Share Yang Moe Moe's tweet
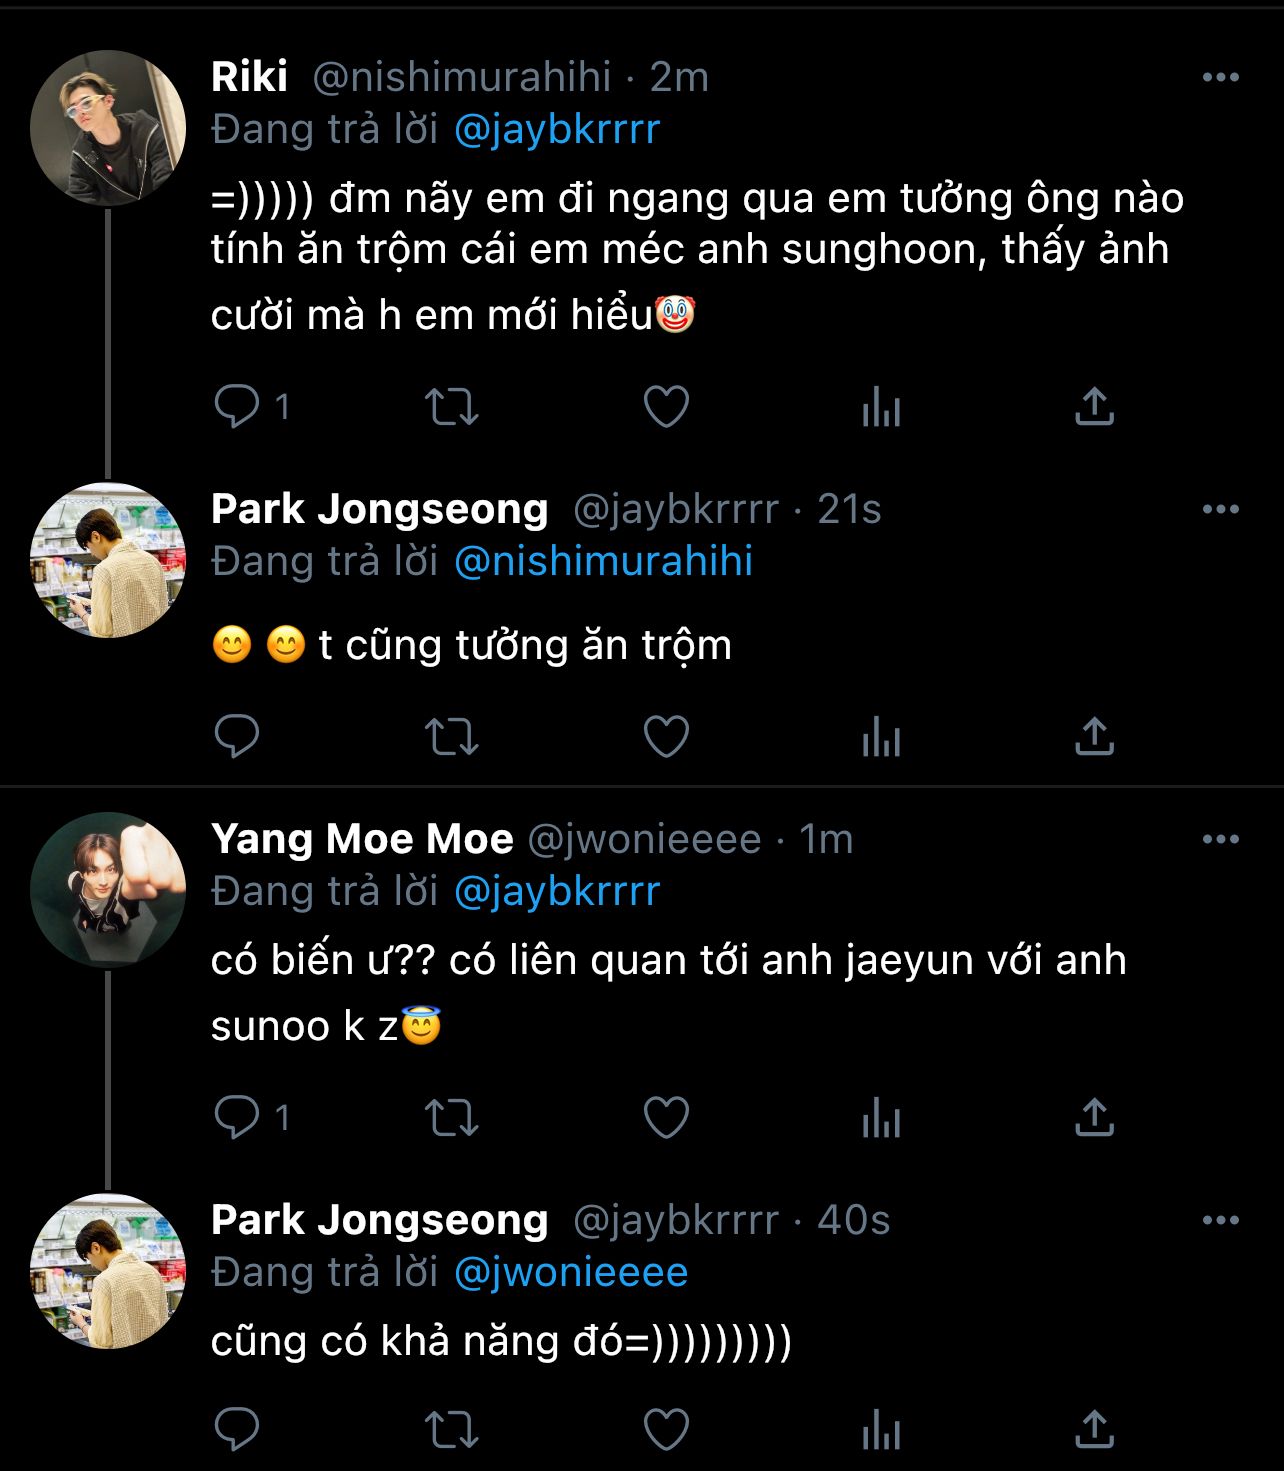 (x=1094, y=1117)
